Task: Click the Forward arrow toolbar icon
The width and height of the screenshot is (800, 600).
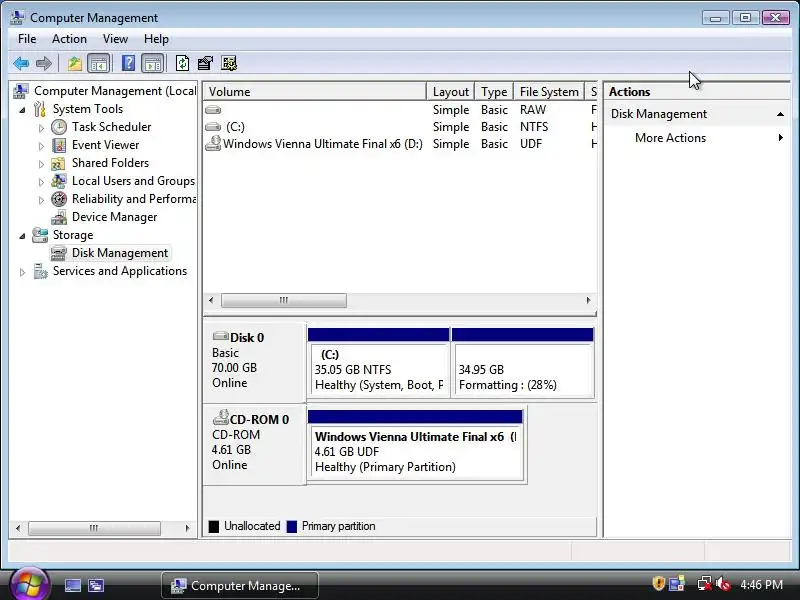Action: tap(44, 63)
